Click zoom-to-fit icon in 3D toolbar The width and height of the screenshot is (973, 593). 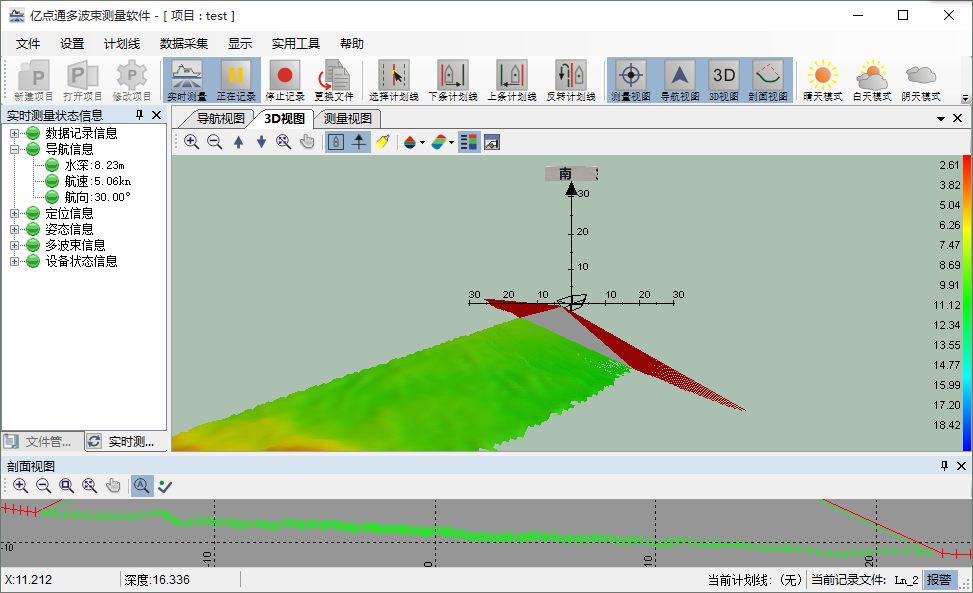284,142
